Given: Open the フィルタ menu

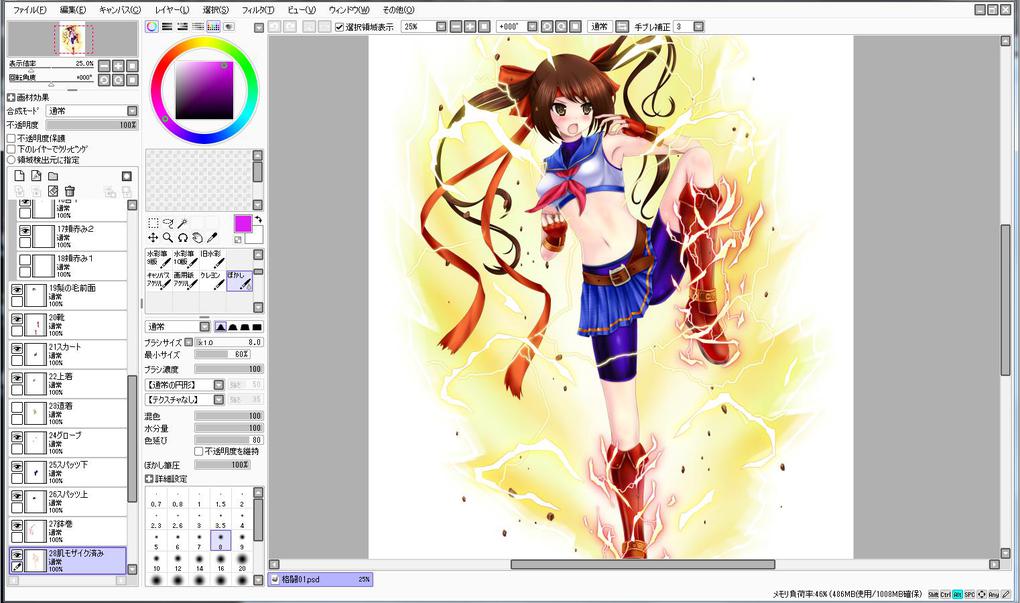Looking at the screenshot, I should click(x=258, y=10).
